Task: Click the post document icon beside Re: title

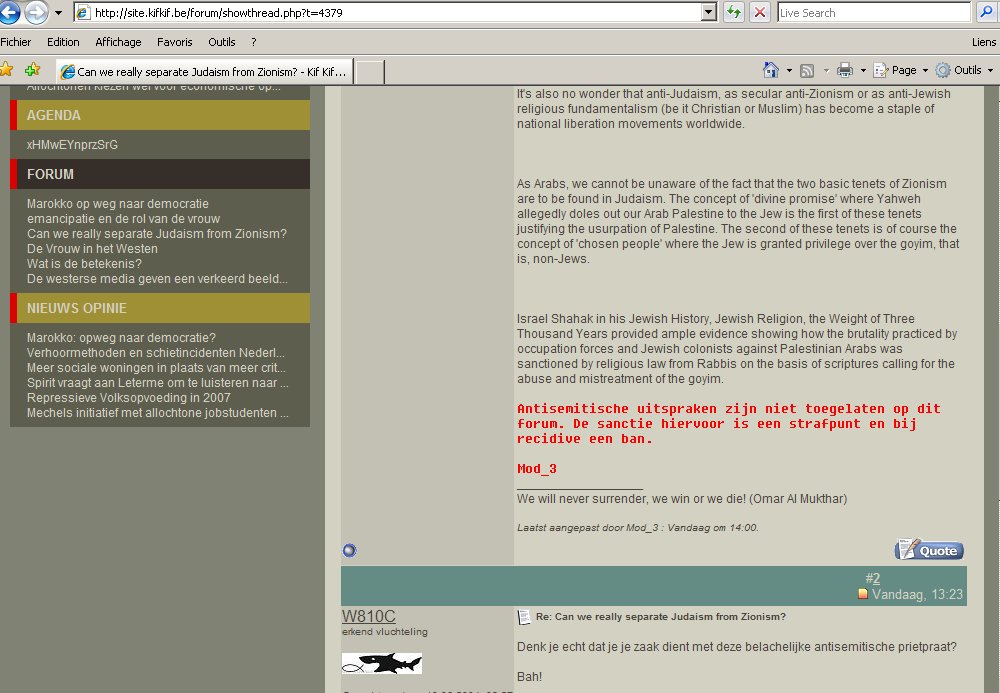Action: click(524, 617)
